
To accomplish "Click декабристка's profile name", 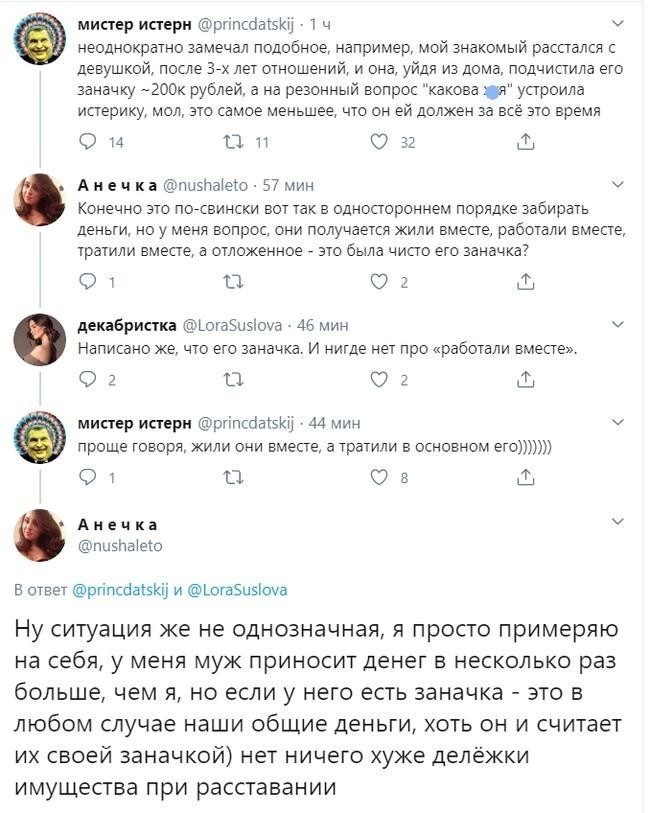I will point(124,325).
